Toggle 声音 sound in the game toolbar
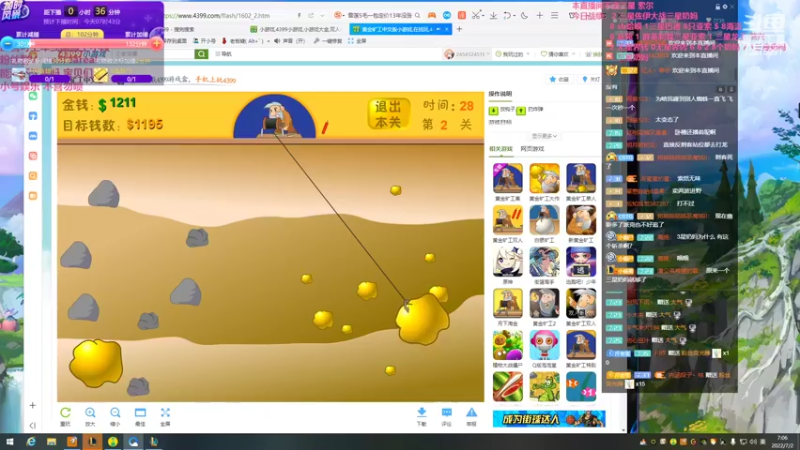Viewport: 800px width, 450px height. [x=289, y=41]
